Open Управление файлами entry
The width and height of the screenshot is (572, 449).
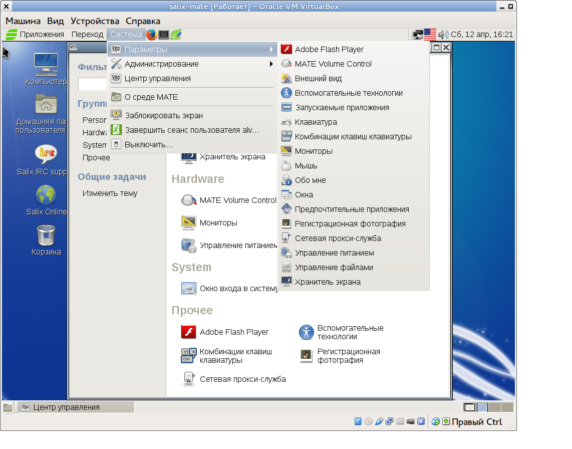pos(354,267)
